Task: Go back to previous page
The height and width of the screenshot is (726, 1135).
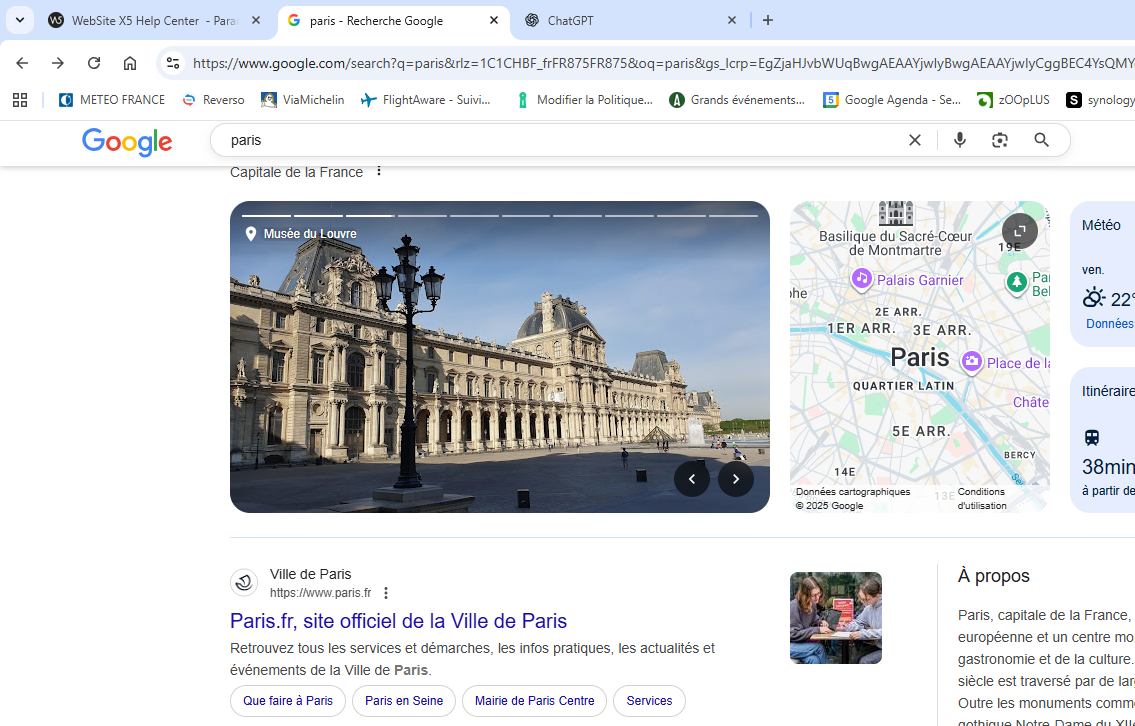Action: tap(22, 63)
